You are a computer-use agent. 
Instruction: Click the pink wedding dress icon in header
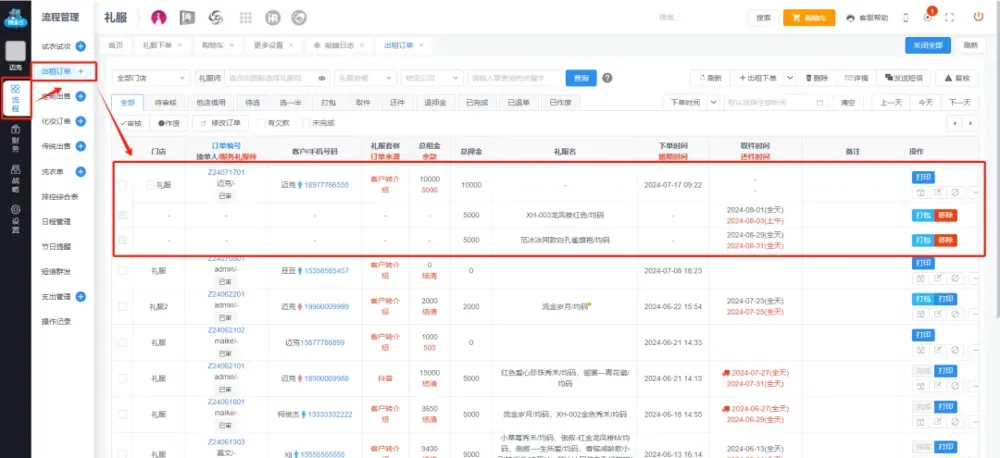click(159, 18)
